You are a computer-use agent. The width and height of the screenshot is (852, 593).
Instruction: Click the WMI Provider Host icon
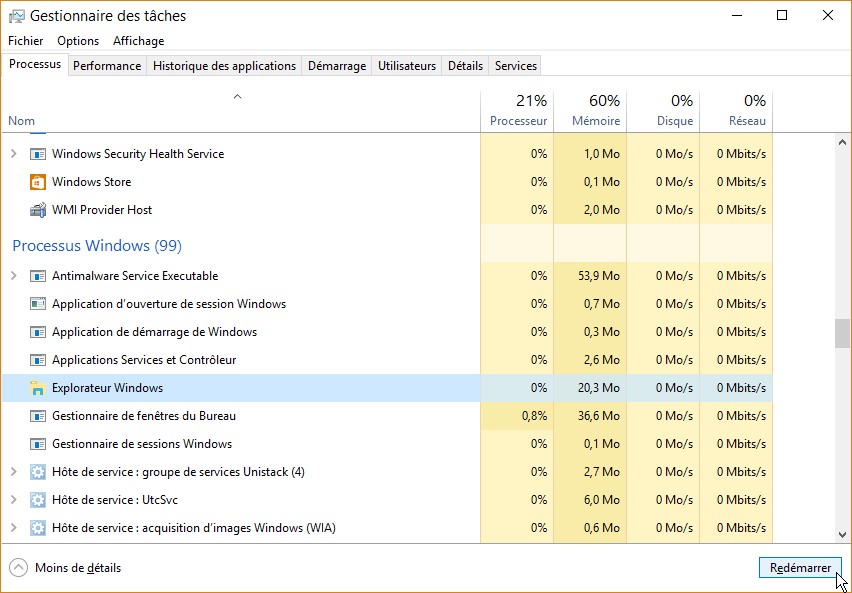(x=38, y=210)
